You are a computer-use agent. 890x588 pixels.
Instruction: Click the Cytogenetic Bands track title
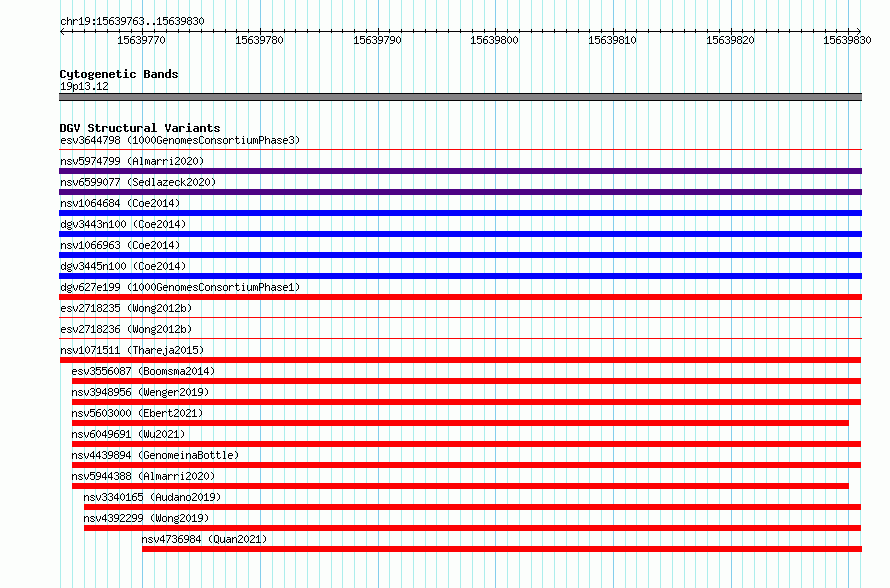(119, 74)
